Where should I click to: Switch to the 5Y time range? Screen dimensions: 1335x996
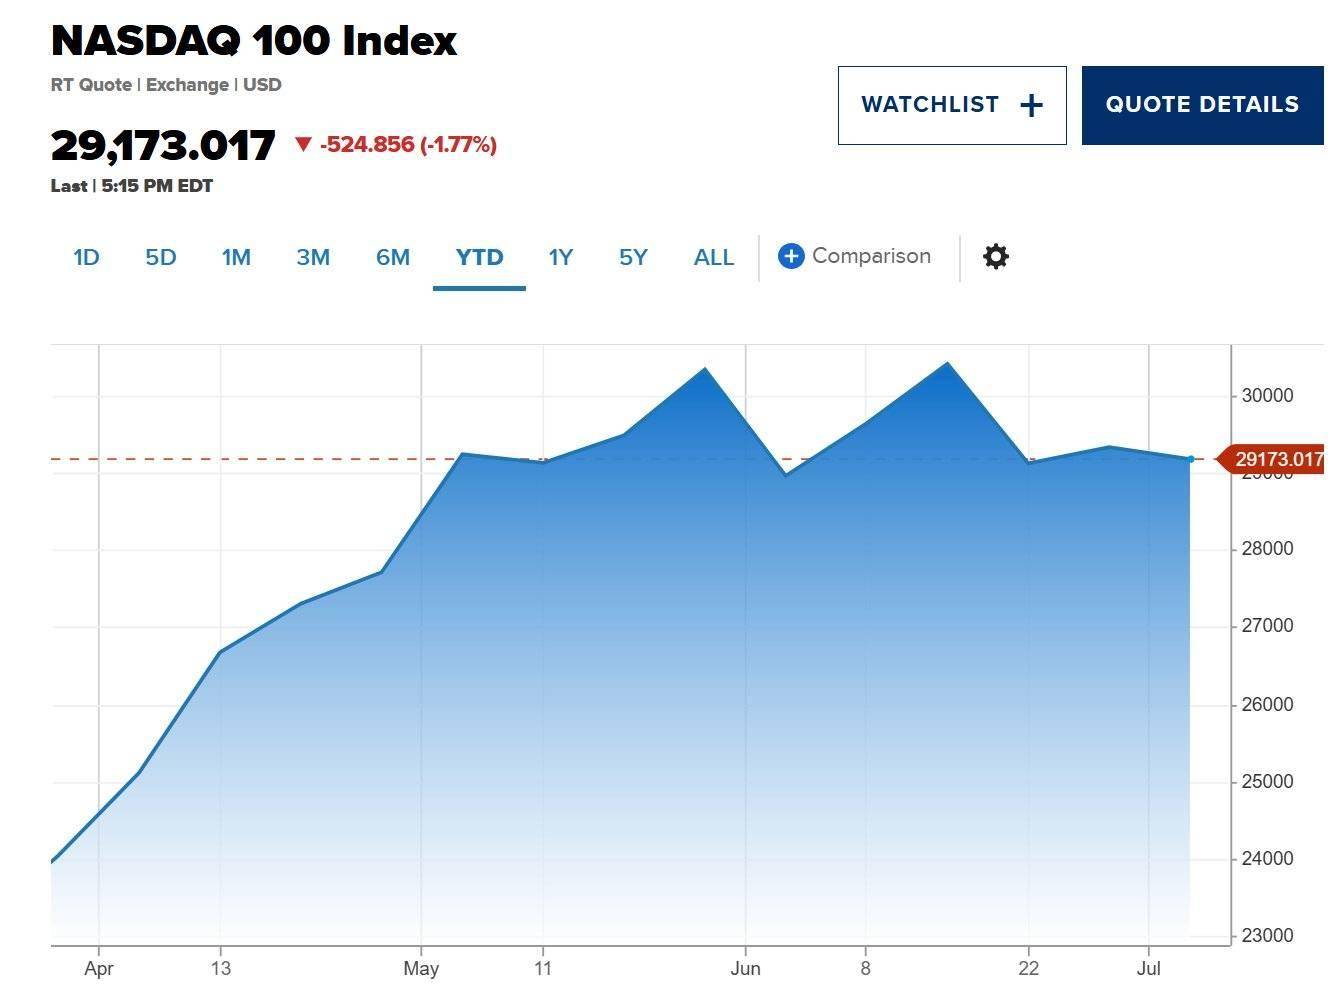tap(633, 258)
